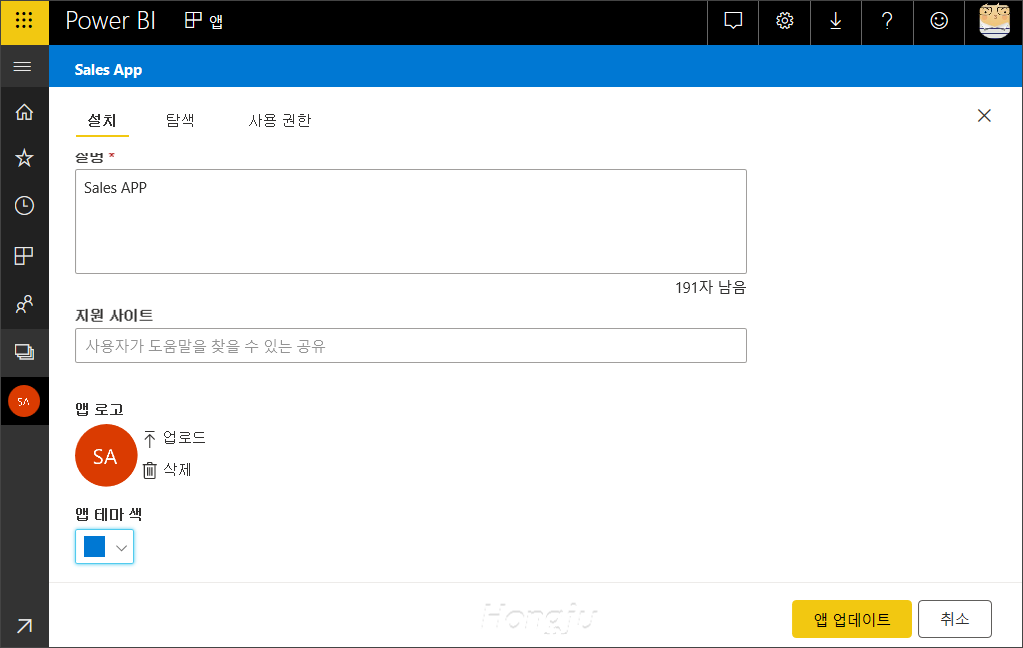Click the 191자 남음 character counter
This screenshot has height=648, width=1023.
(710, 288)
